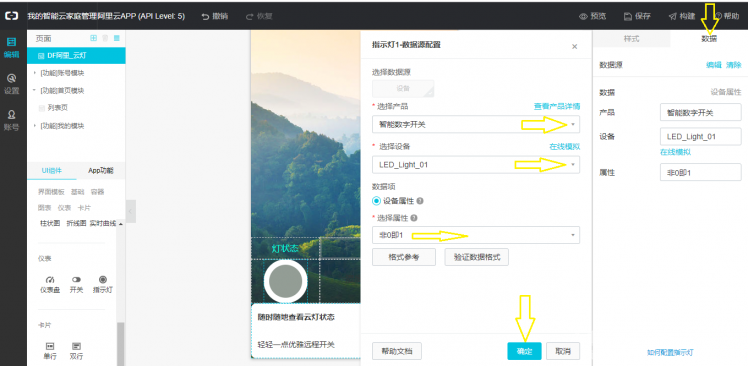Select the 设备属性 radio button
Image resolution: width=748 pixels, height=366 pixels.
(376, 201)
